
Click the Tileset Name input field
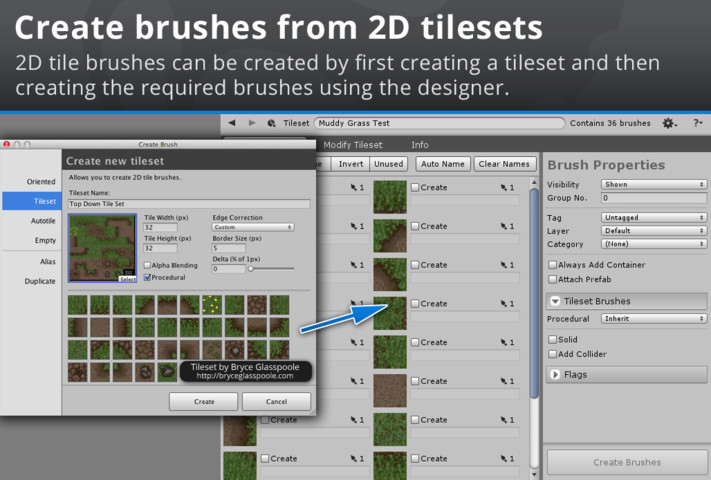click(189, 204)
